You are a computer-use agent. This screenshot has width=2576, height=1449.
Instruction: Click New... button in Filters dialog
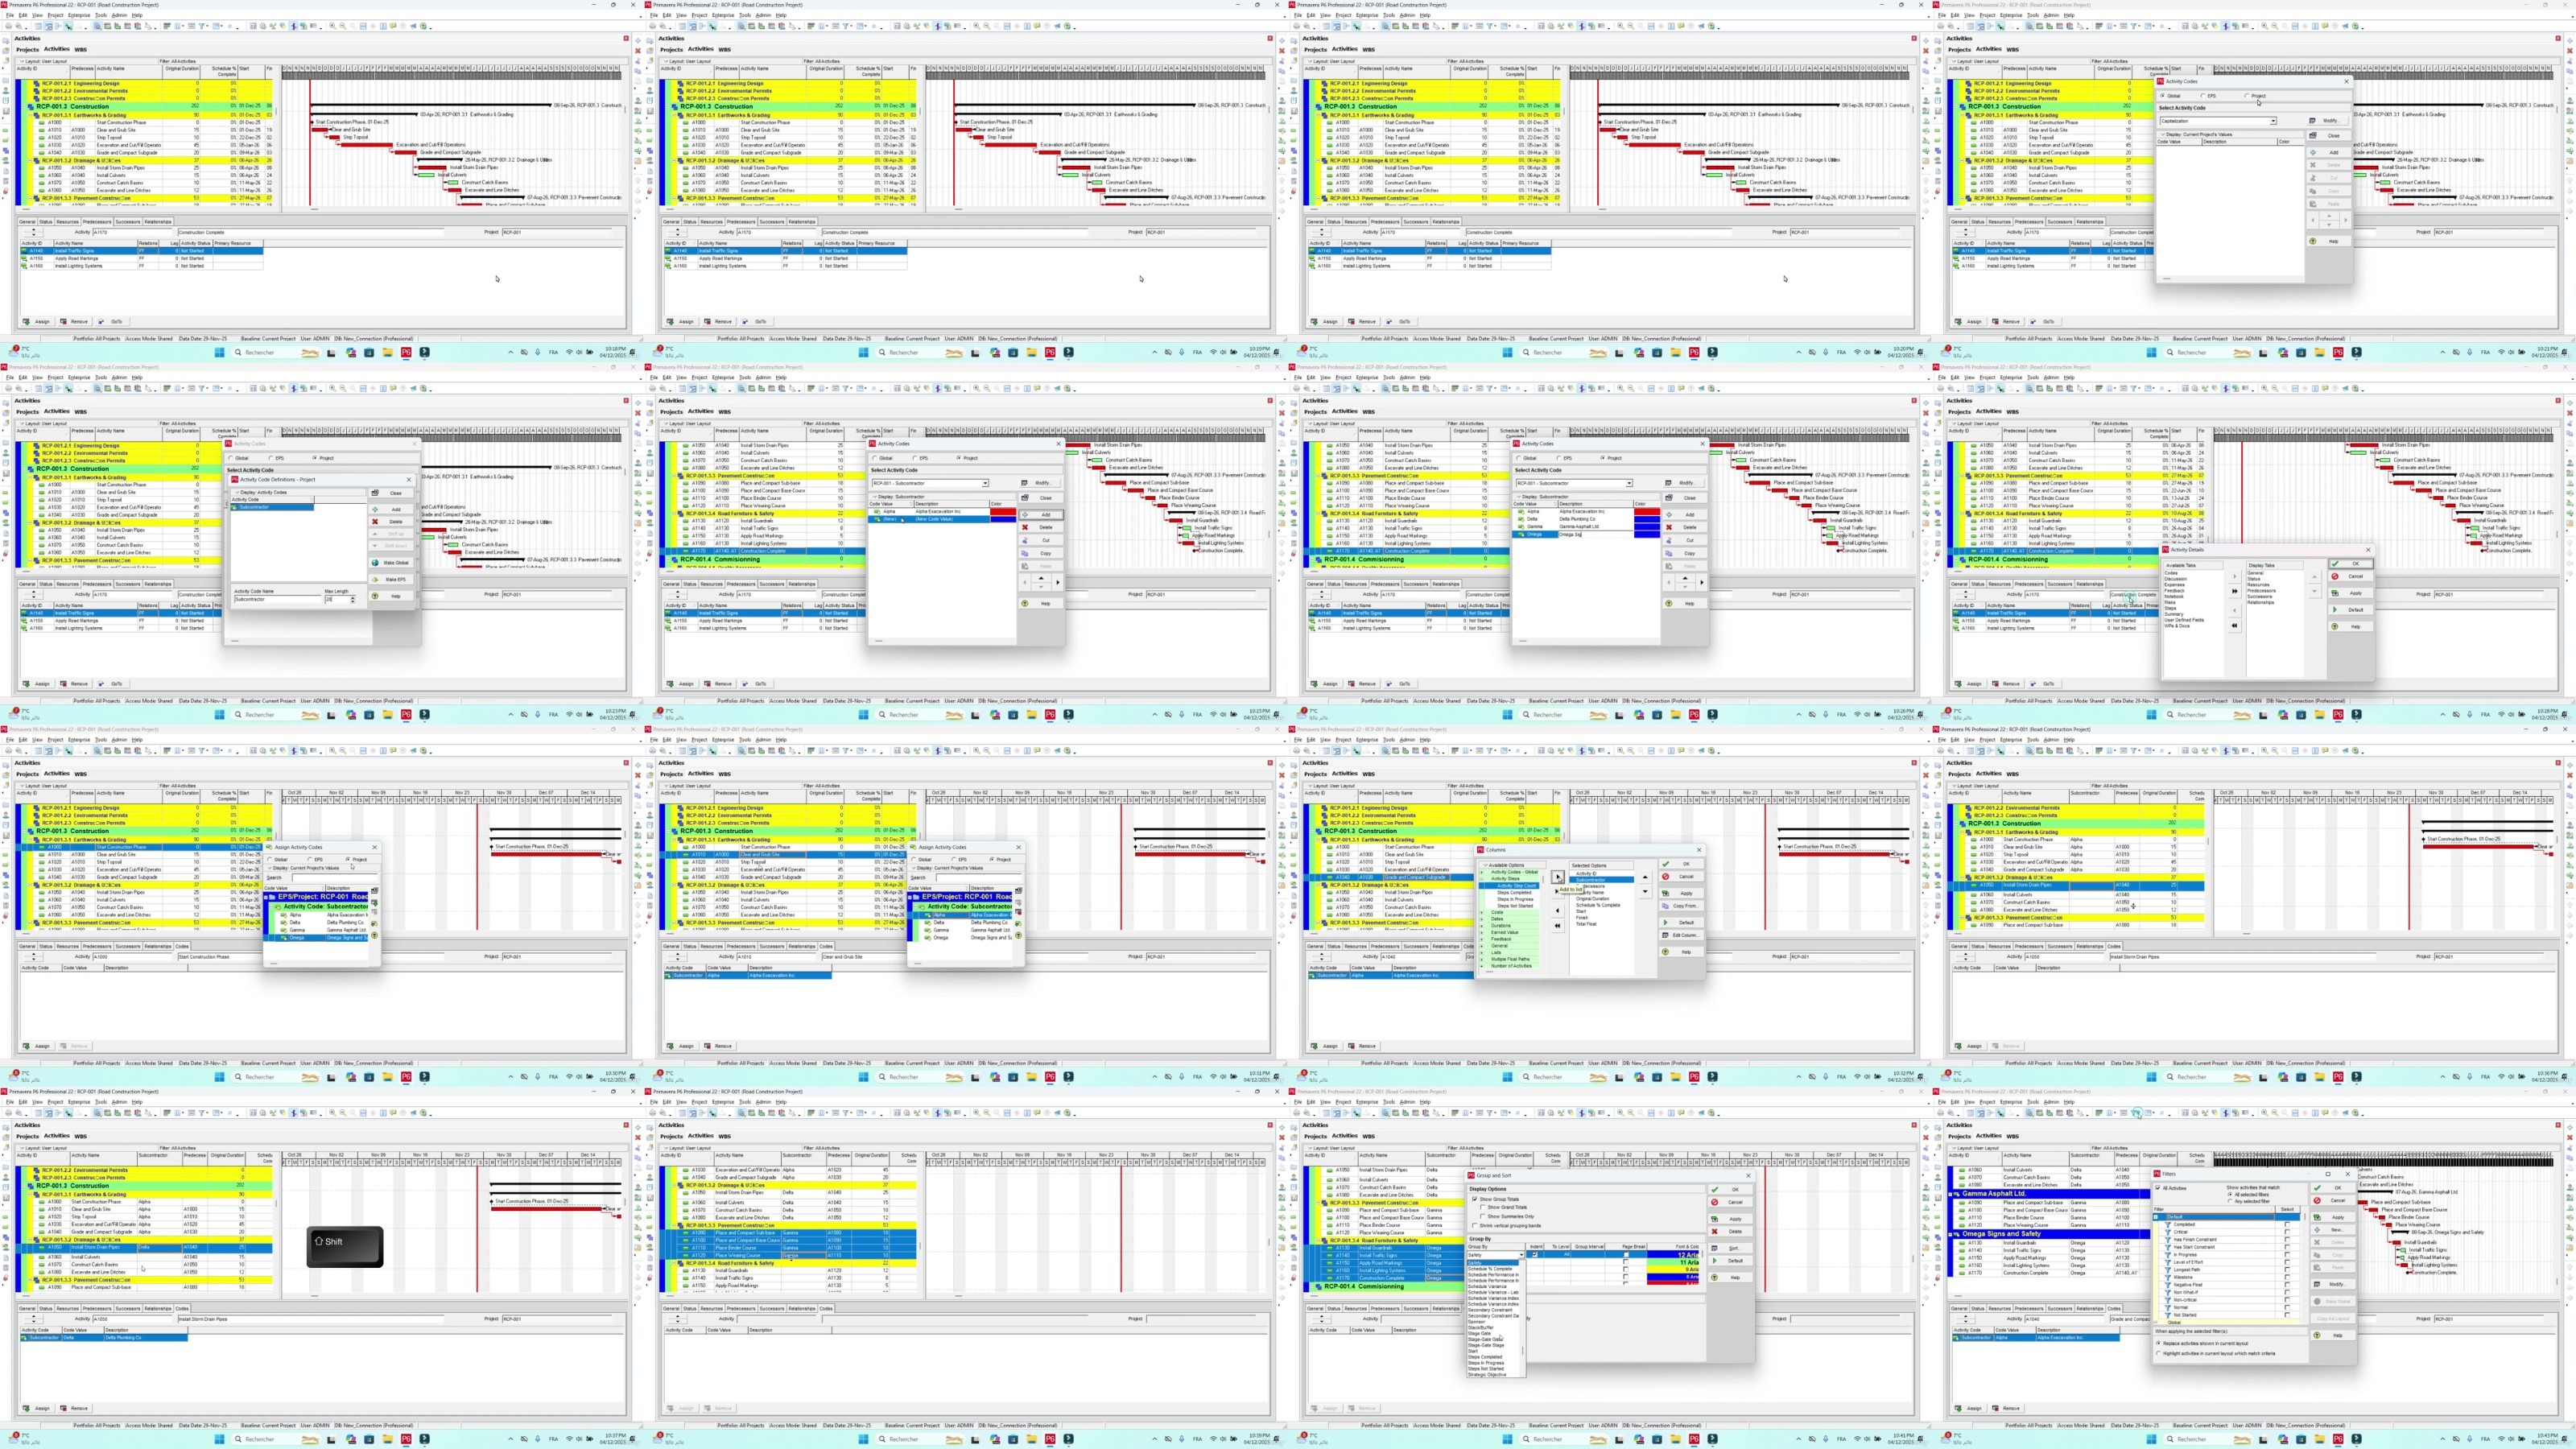pyautogui.click(x=2333, y=1230)
